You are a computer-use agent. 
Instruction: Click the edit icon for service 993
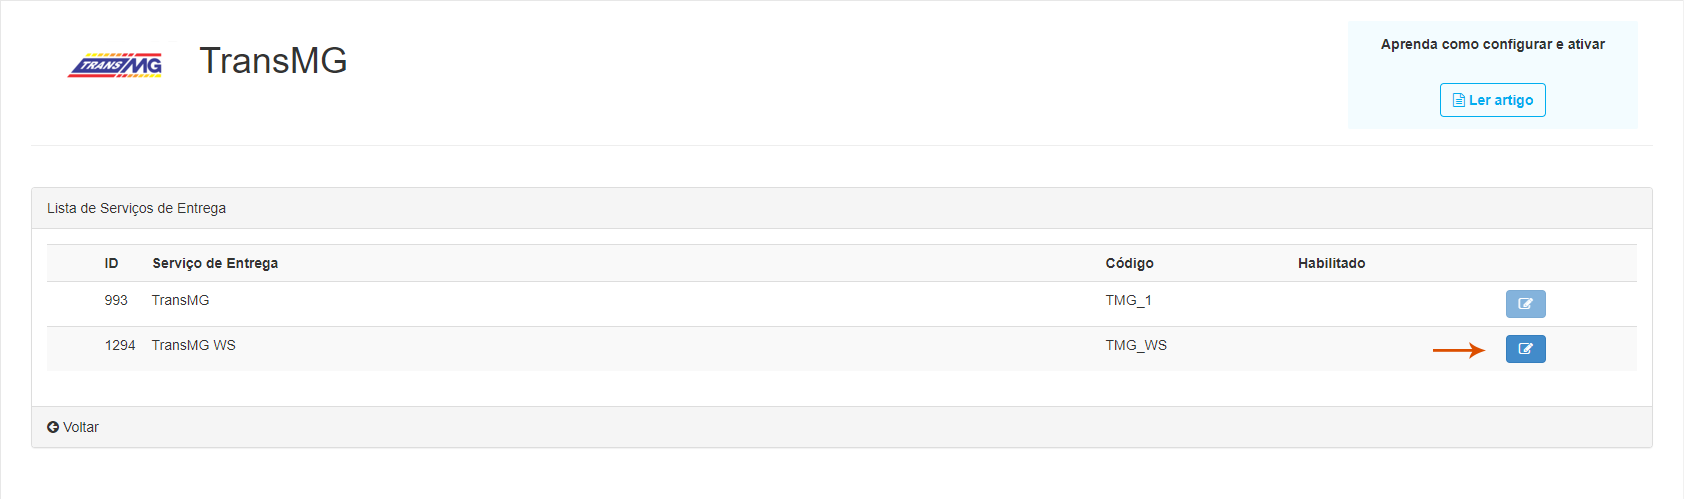click(x=1525, y=304)
